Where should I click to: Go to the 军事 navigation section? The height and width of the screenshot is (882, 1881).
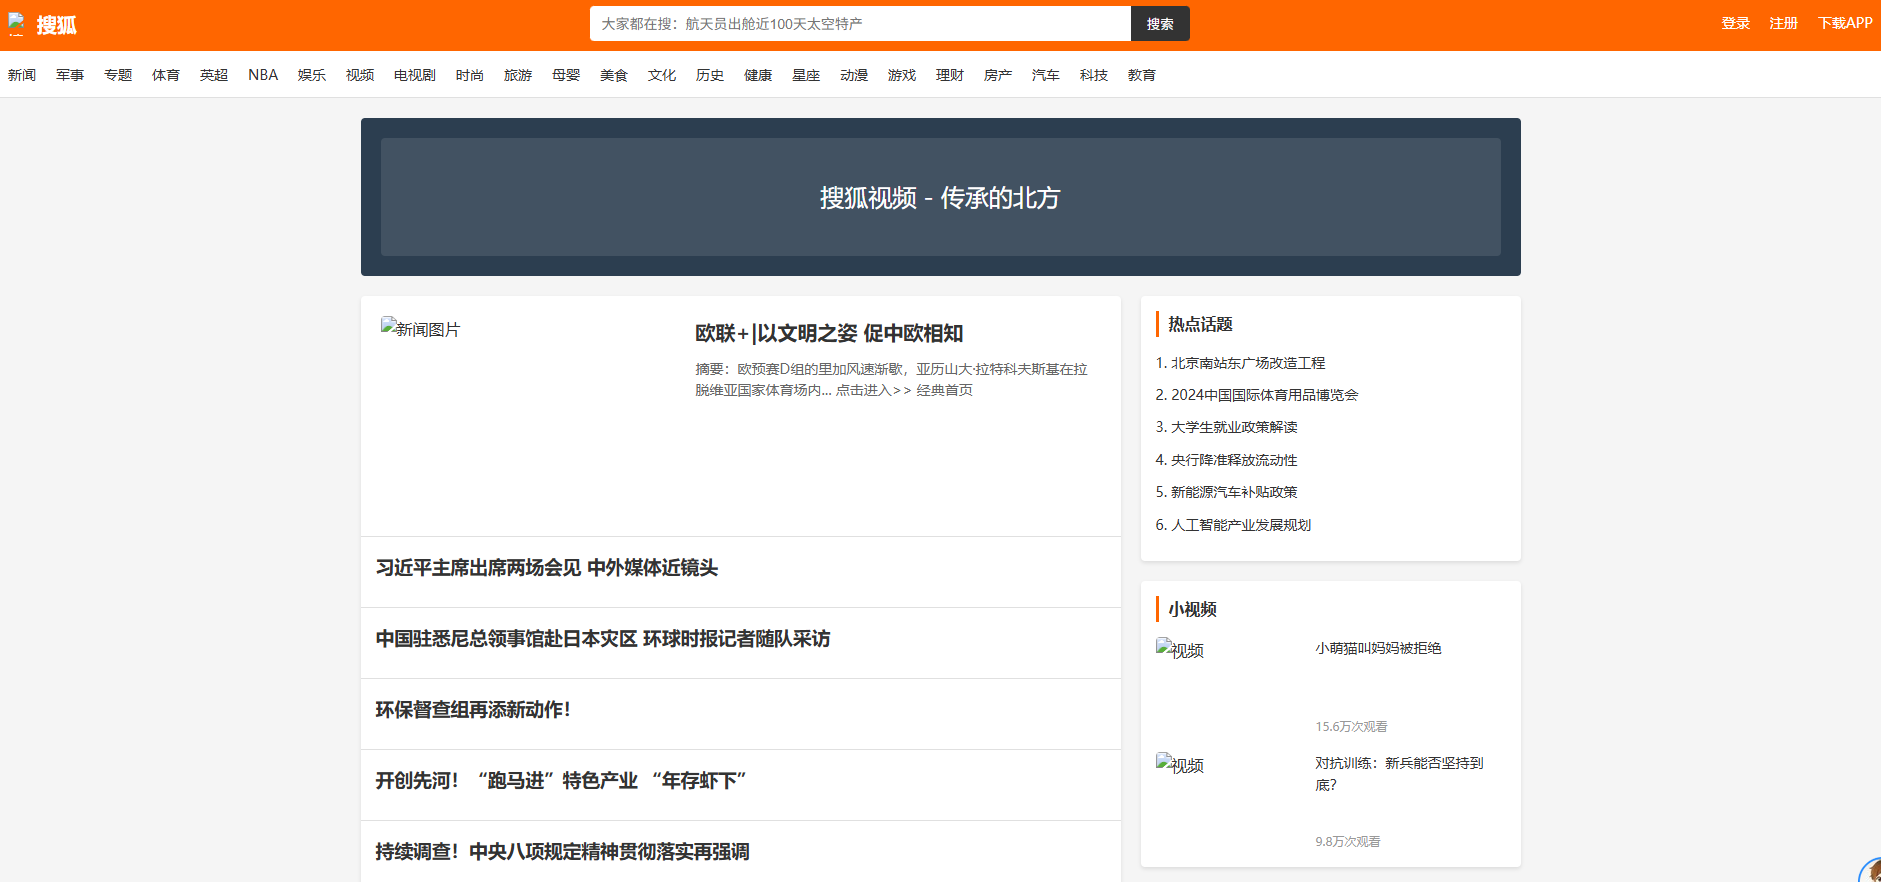70,75
